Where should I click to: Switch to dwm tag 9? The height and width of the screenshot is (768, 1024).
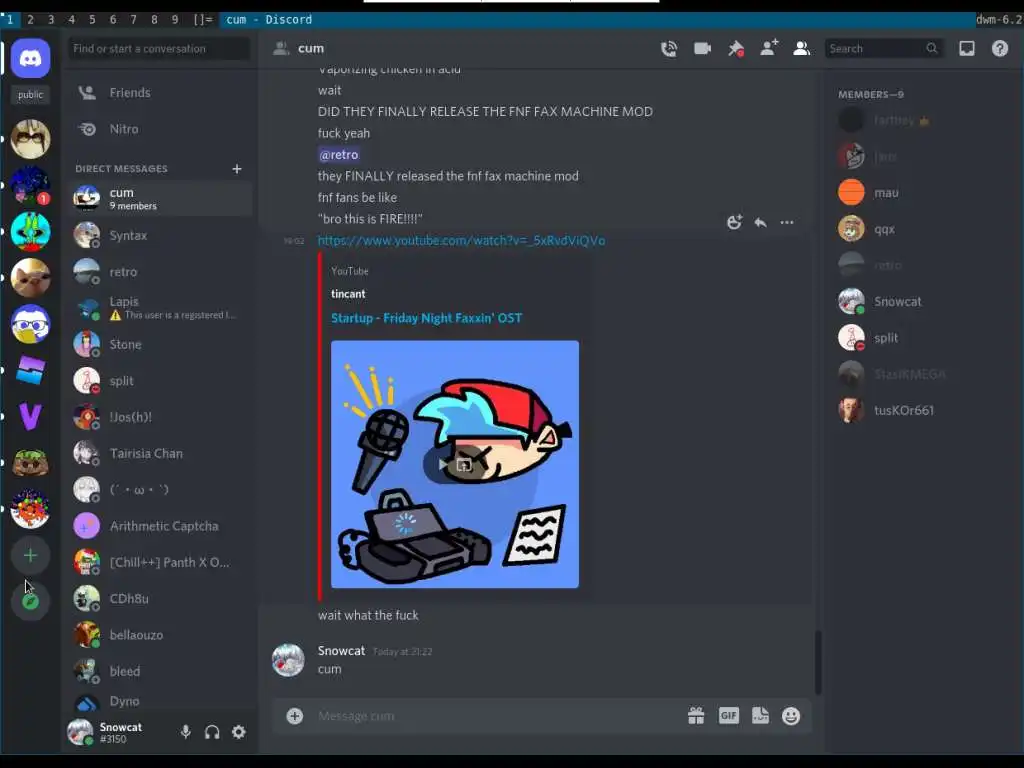point(174,20)
